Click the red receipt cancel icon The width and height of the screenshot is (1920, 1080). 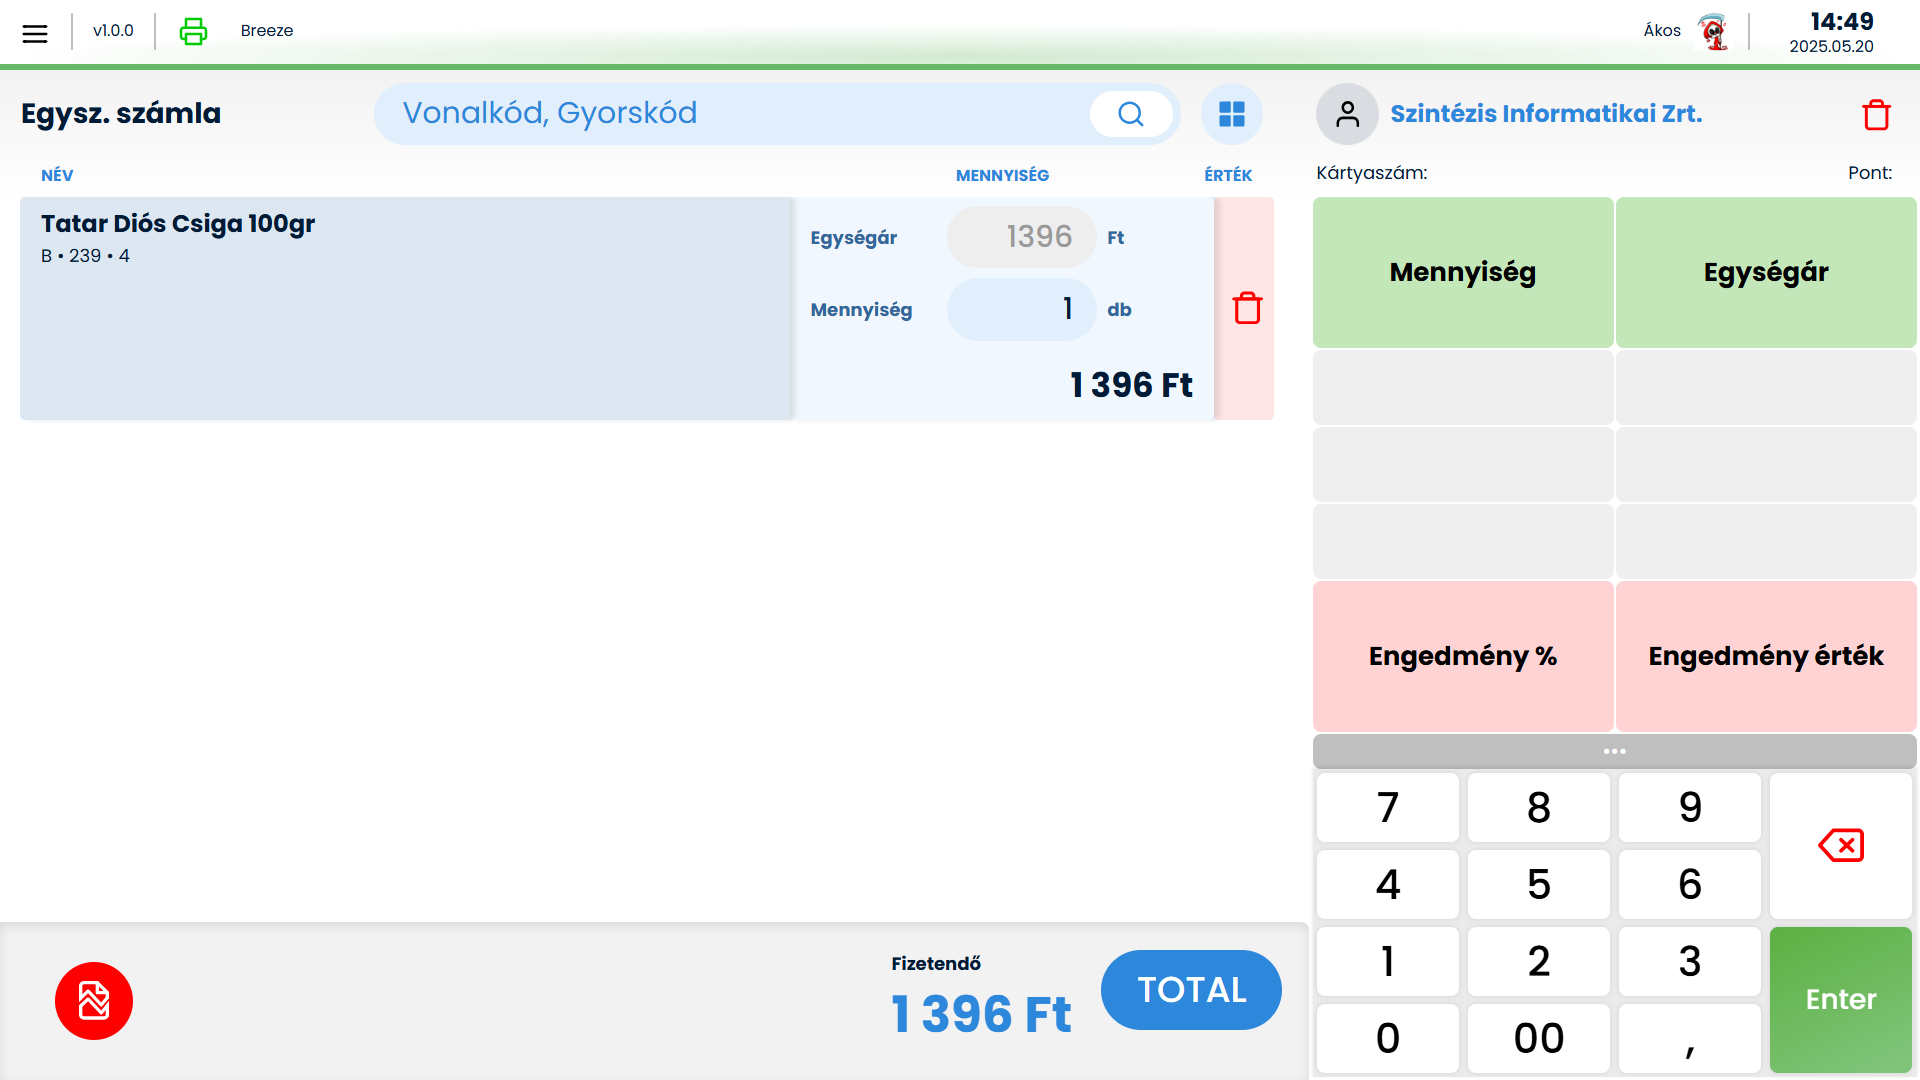click(94, 1001)
